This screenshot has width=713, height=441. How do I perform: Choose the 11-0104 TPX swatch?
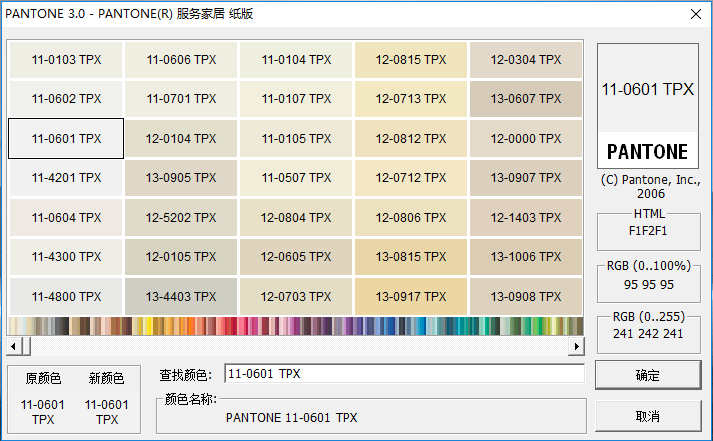coord(296,60)
